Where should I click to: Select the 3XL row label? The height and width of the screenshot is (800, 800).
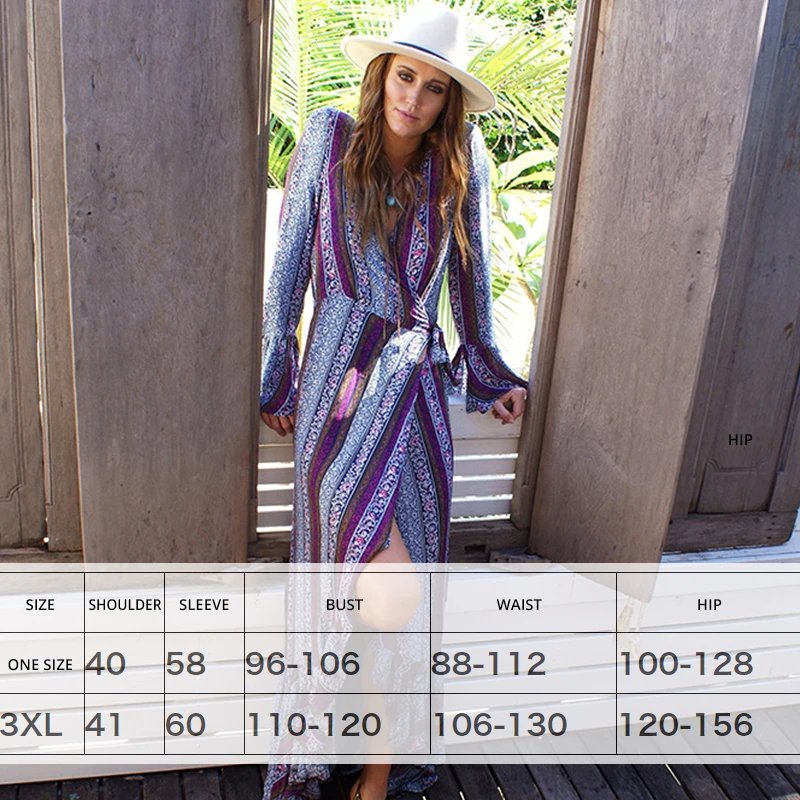pos(31,724)
